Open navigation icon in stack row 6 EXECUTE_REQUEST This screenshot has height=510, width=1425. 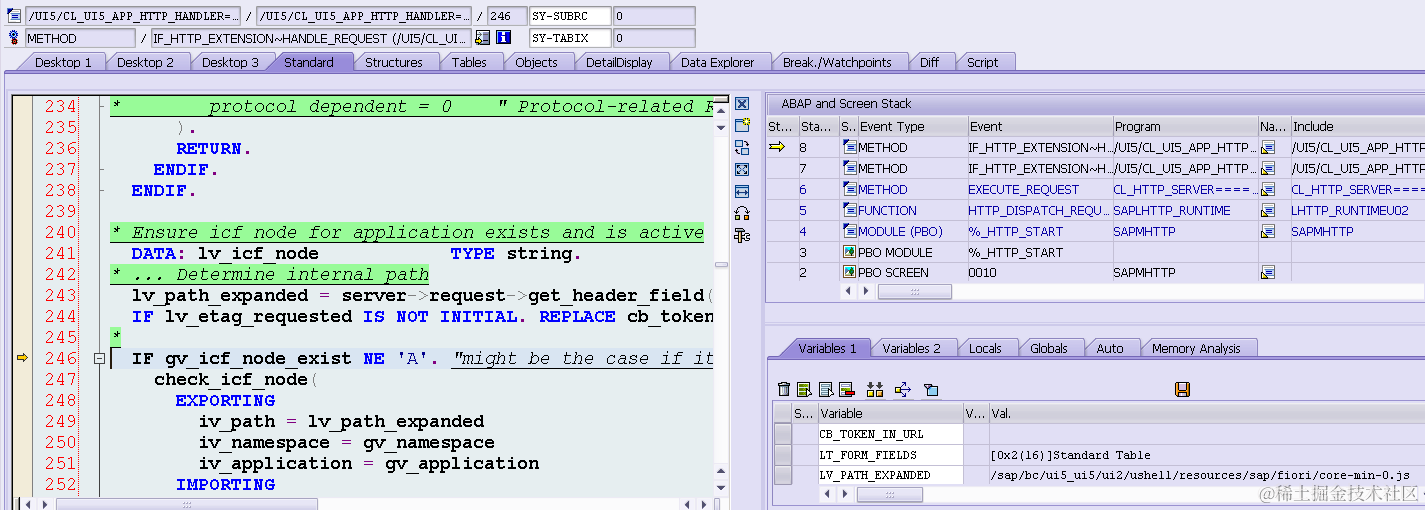click(1269, 189)
